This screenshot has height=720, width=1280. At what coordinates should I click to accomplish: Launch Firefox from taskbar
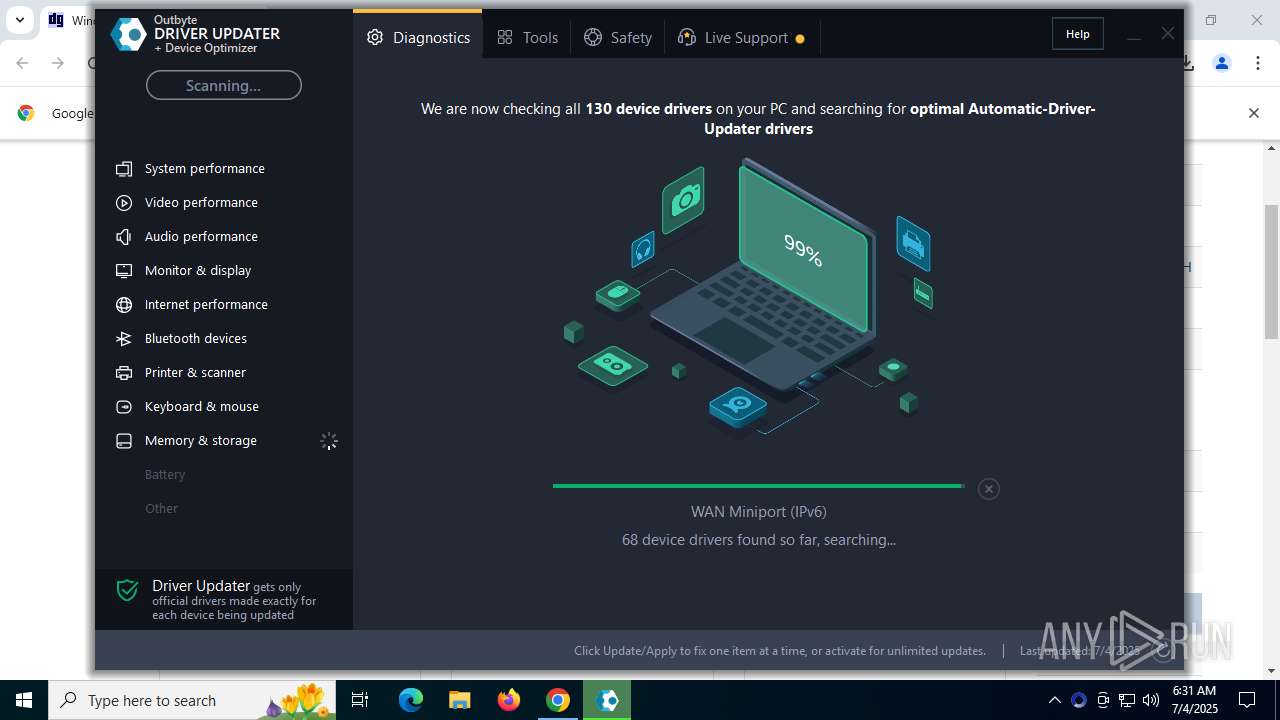509,700
